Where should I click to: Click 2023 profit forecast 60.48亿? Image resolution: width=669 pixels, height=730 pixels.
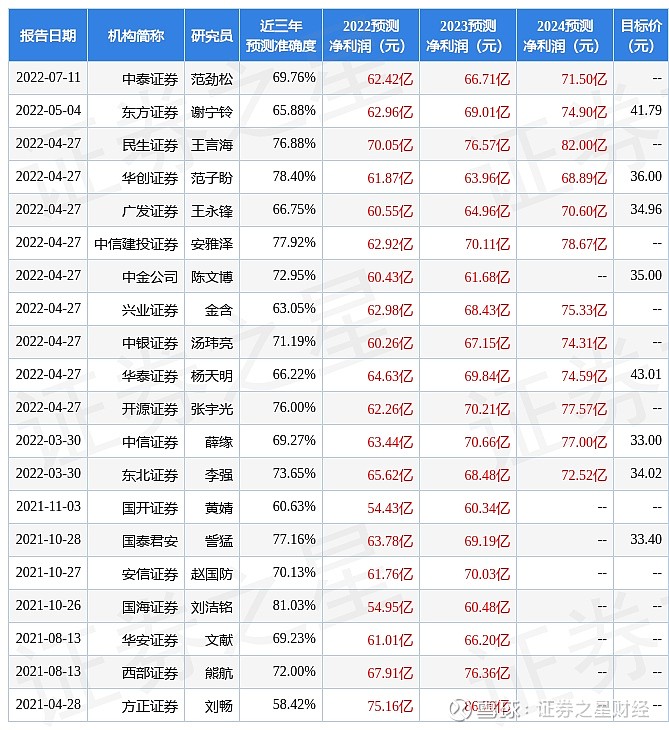click(487, 607)
